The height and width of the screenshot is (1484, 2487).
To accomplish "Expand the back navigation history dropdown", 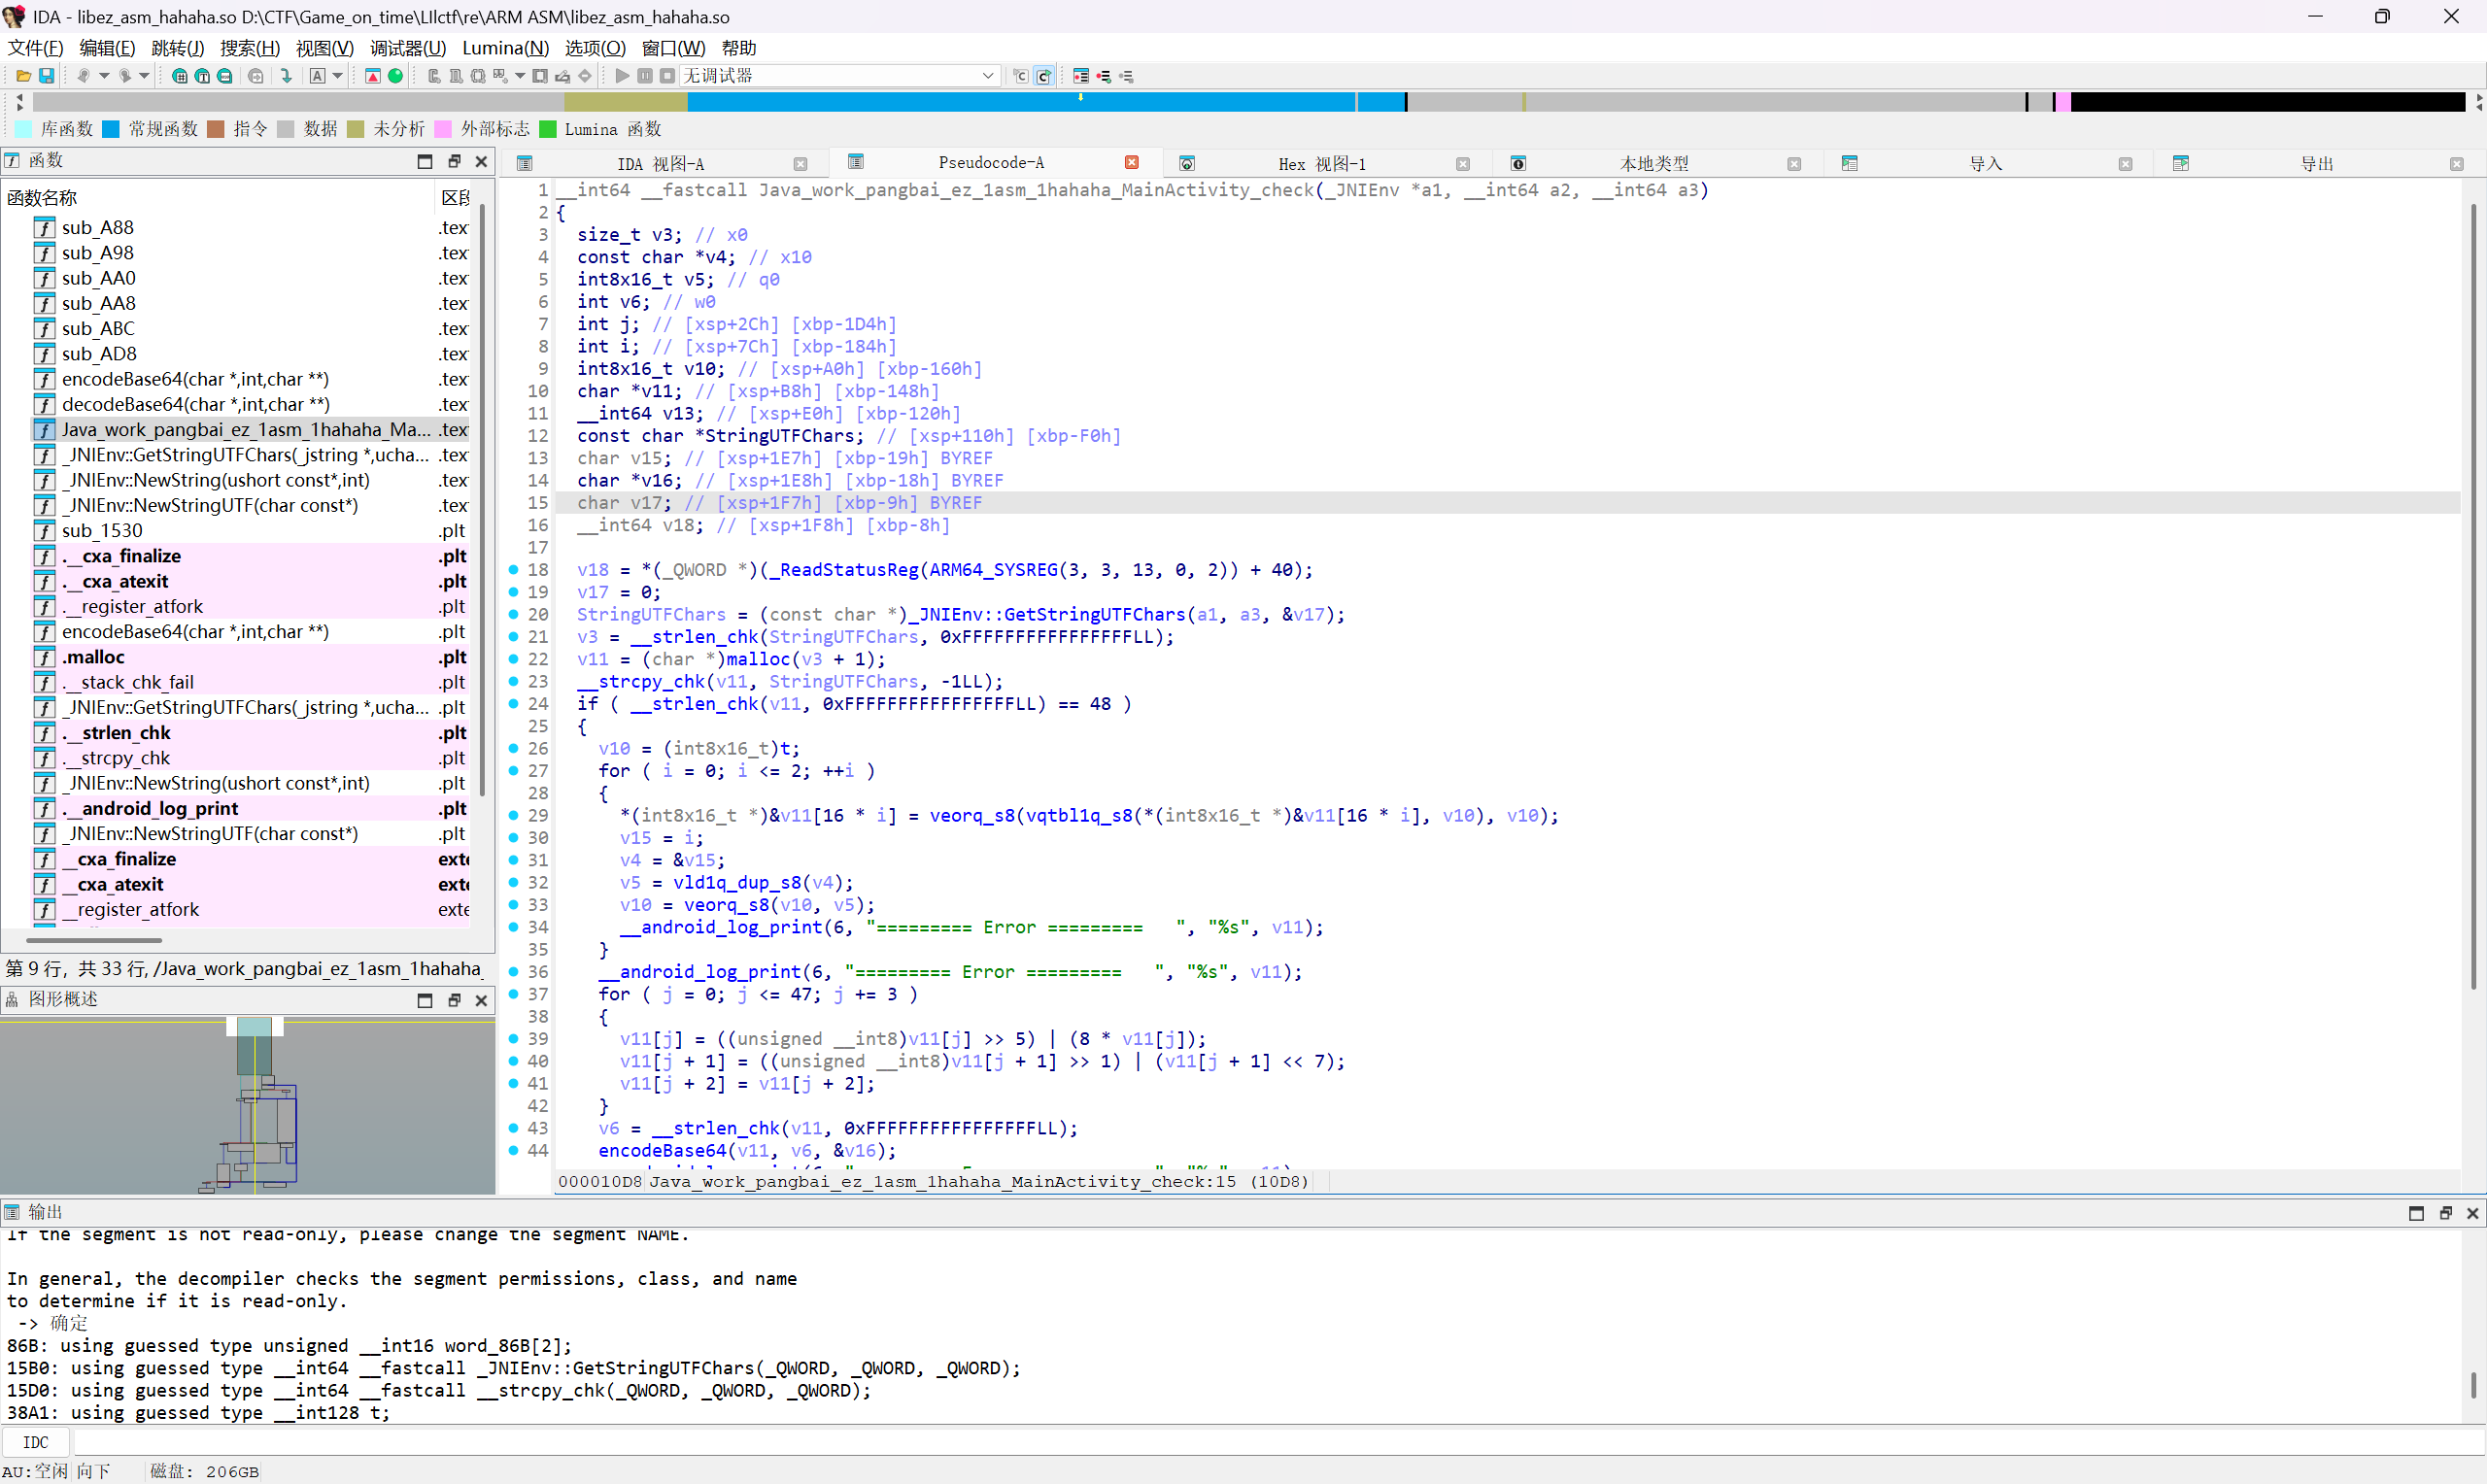I will [104, 76].
